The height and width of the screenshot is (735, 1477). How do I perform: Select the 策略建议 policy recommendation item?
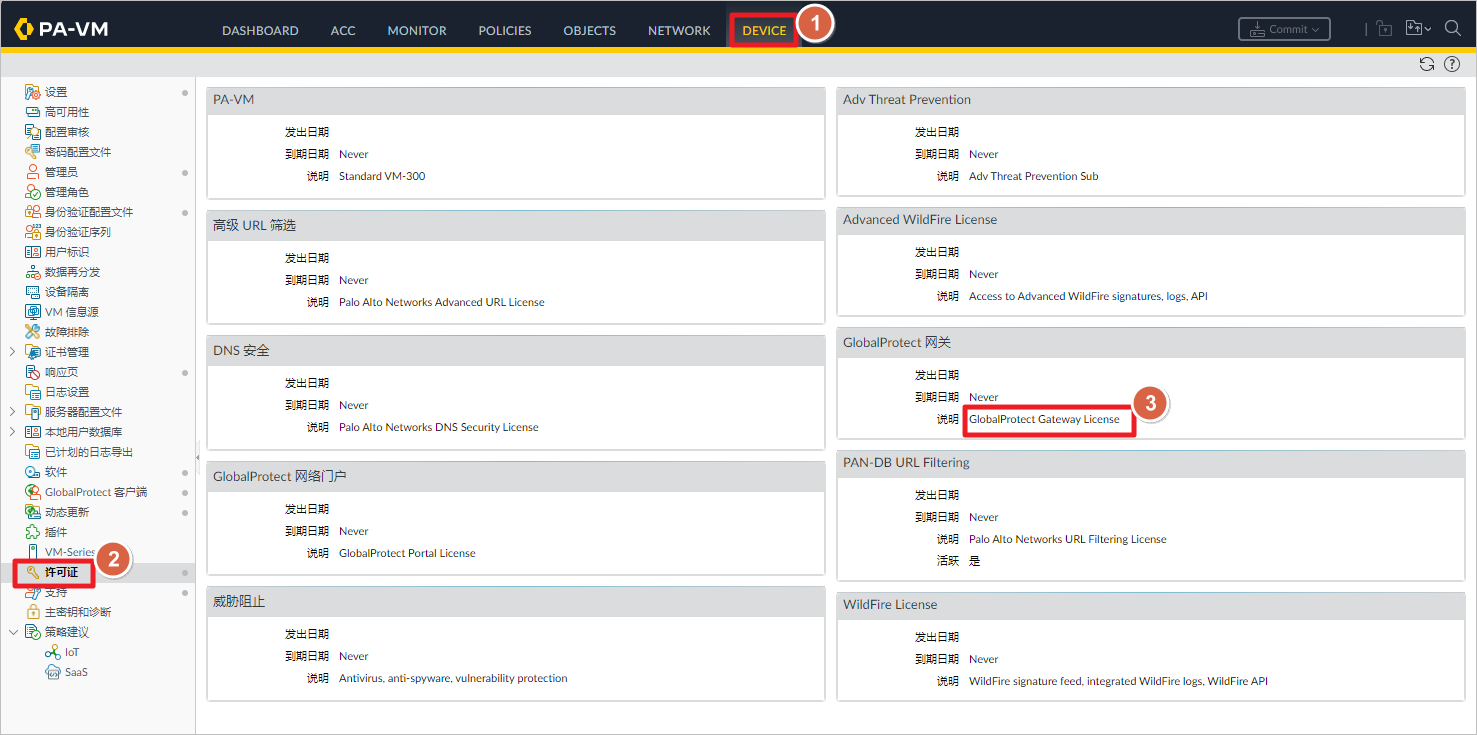pos(67,632)
